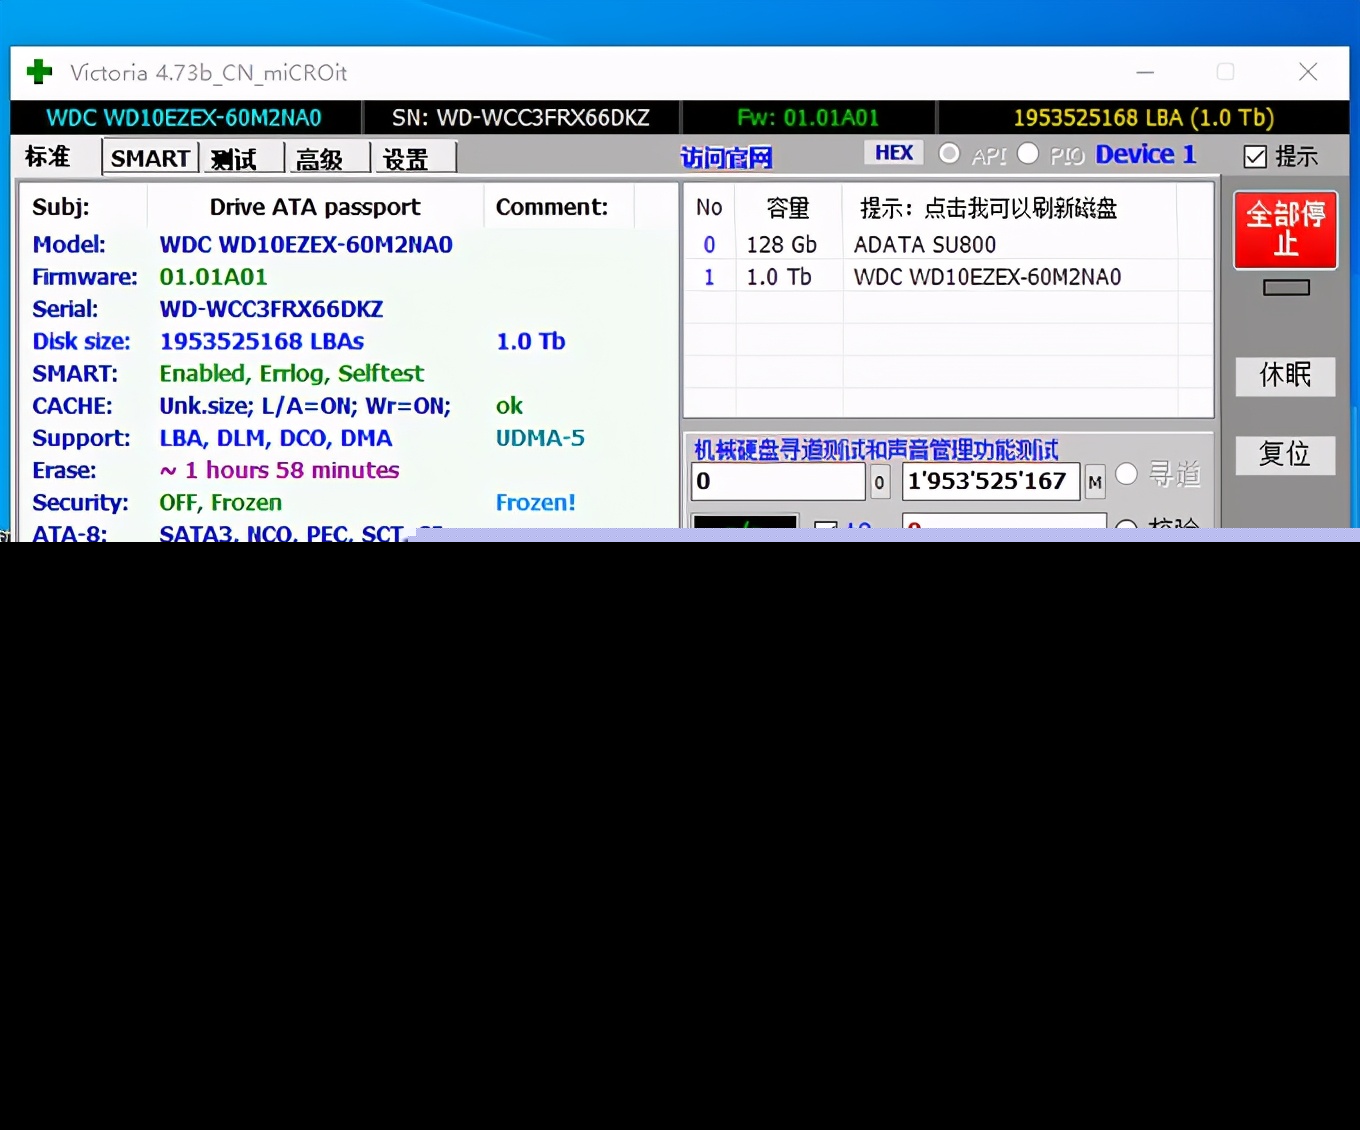Click the HEX button
This screenshot has width=1360, height=1130.
tap(894, 152)
